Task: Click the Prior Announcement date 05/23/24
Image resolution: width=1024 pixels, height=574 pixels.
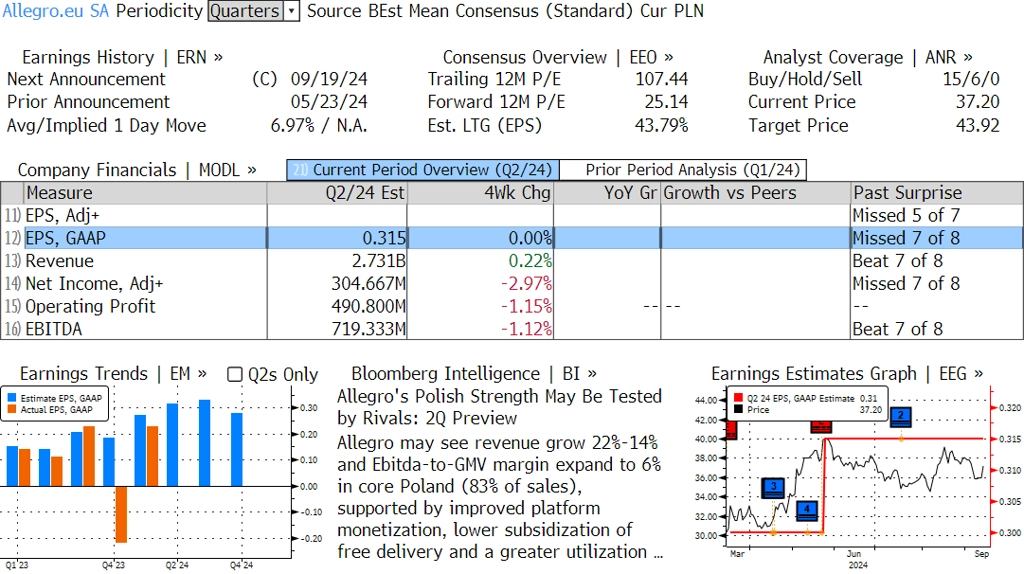Action: coord(329,103)
